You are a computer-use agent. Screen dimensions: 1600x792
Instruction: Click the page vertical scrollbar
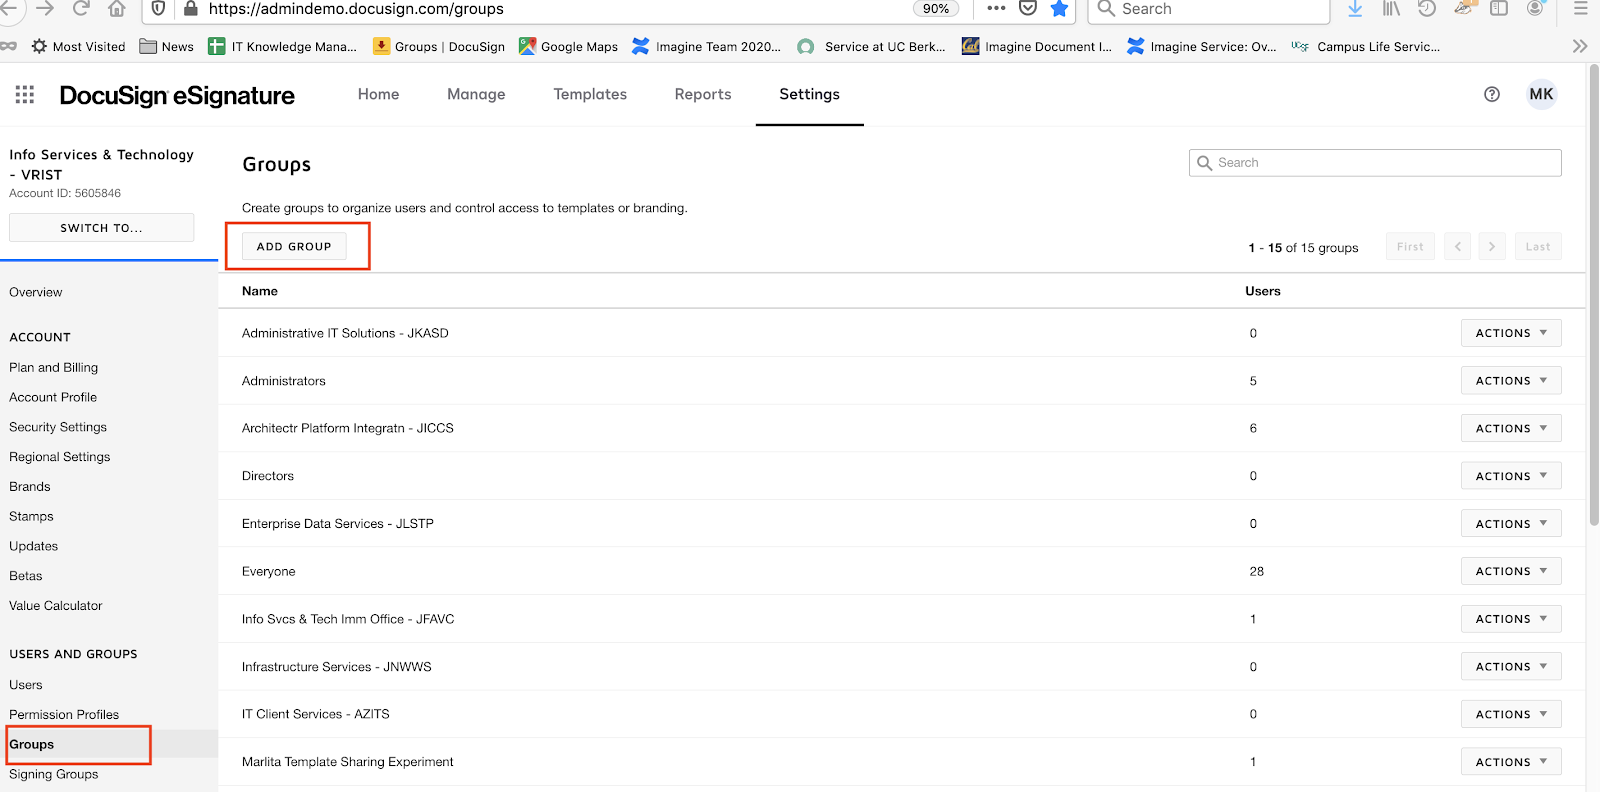tap(1593, 295)
